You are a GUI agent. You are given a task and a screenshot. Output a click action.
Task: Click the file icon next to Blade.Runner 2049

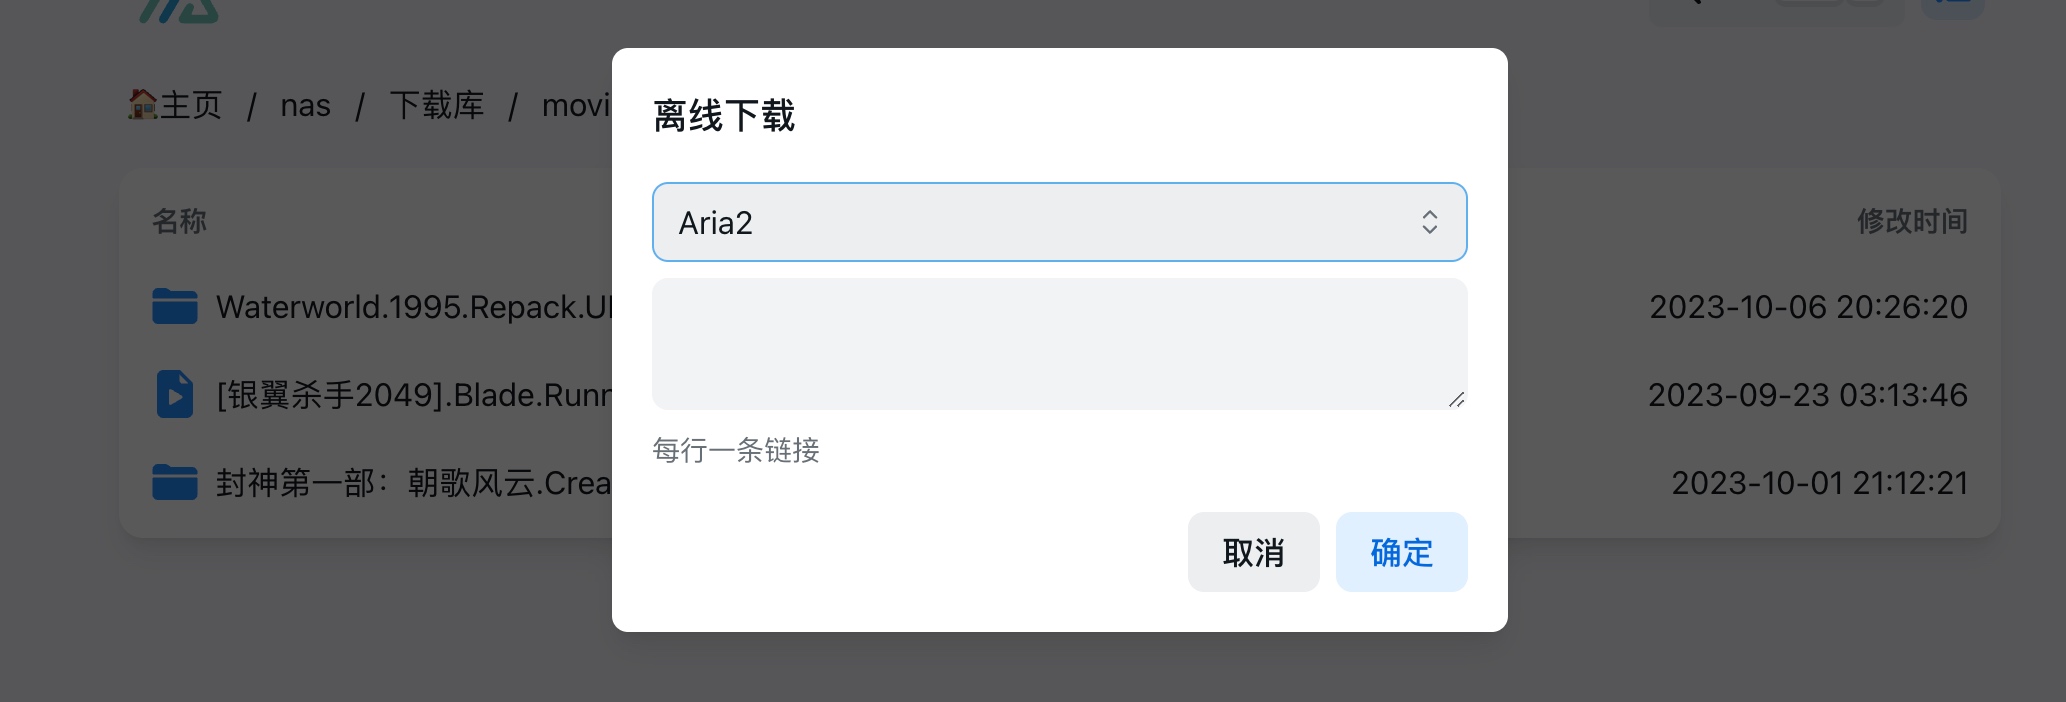(x=174, y=394)
